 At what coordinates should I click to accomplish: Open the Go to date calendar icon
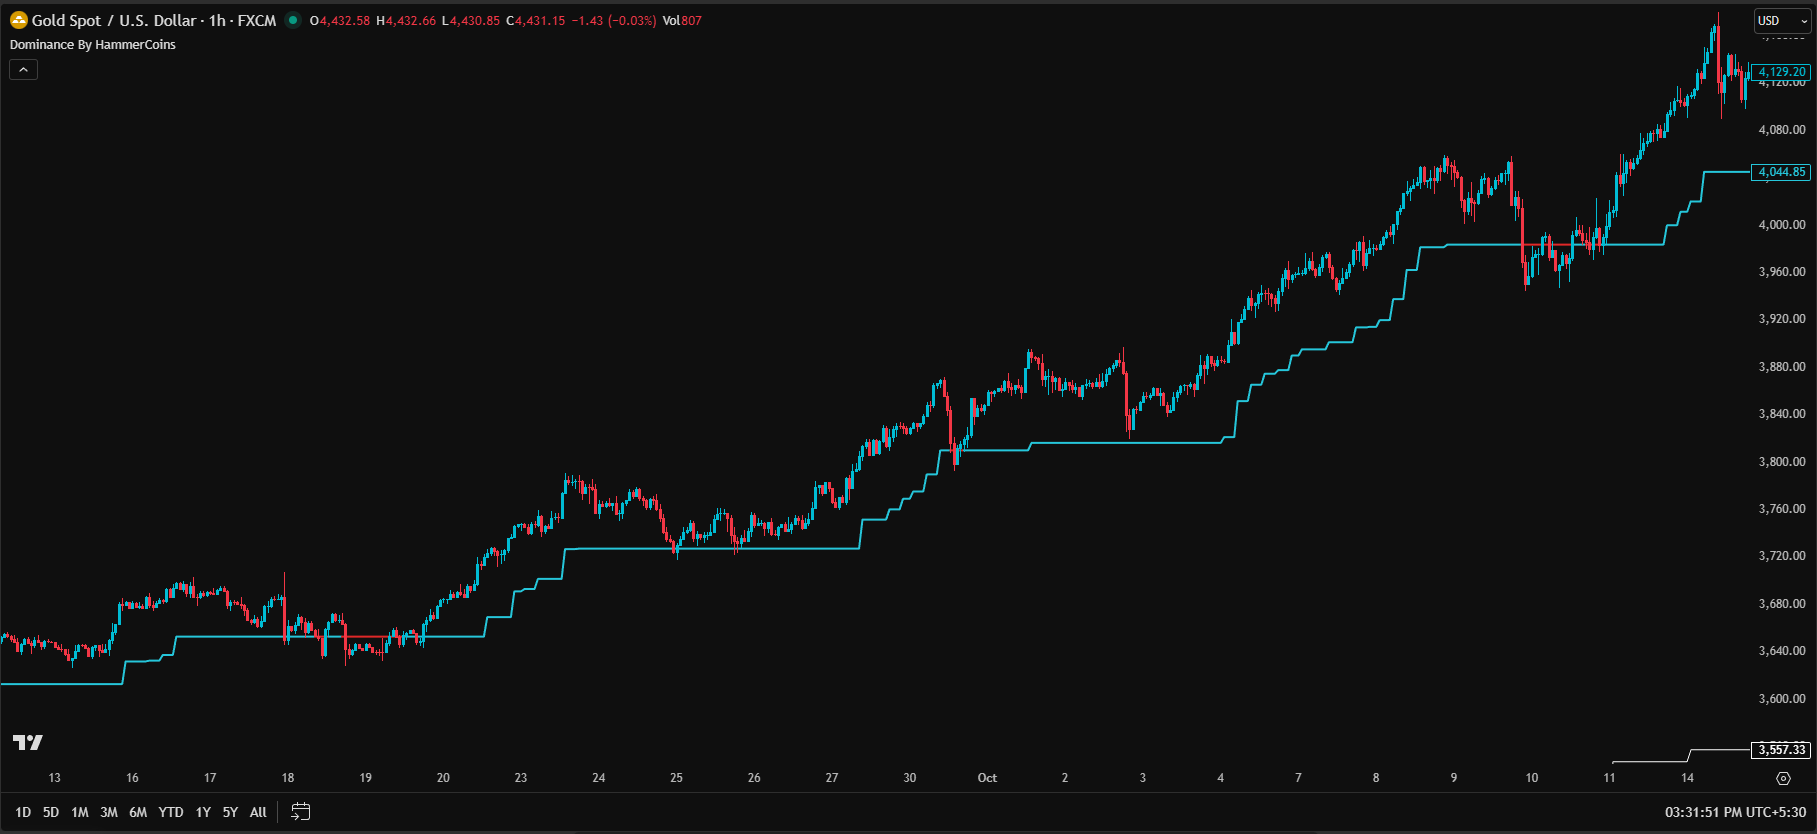click(x=300, y=812)
